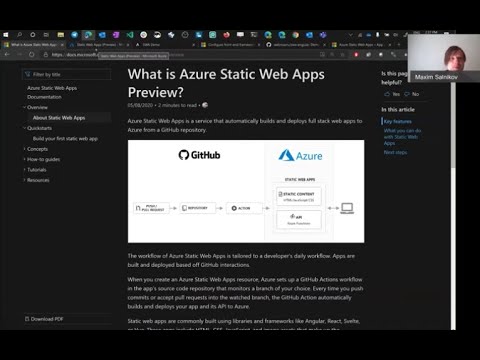This screenshot has height=360, width=480.
Task: Jump to 'Next steps' section
Action: point(395,152)
